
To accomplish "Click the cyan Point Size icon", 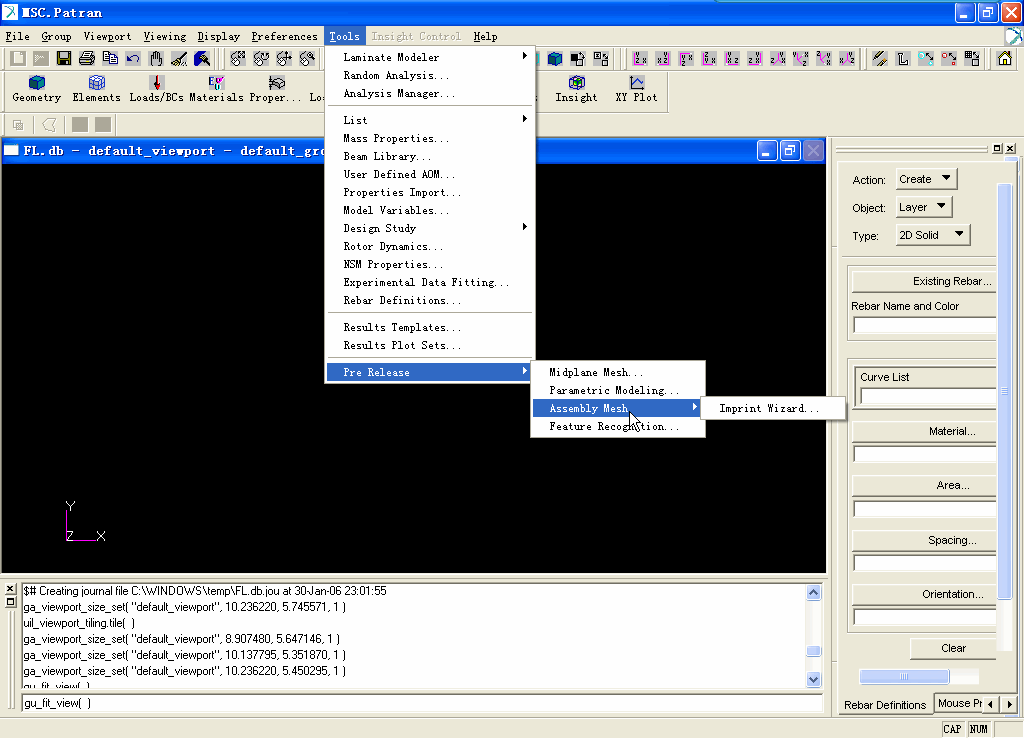I will (925, 59).
